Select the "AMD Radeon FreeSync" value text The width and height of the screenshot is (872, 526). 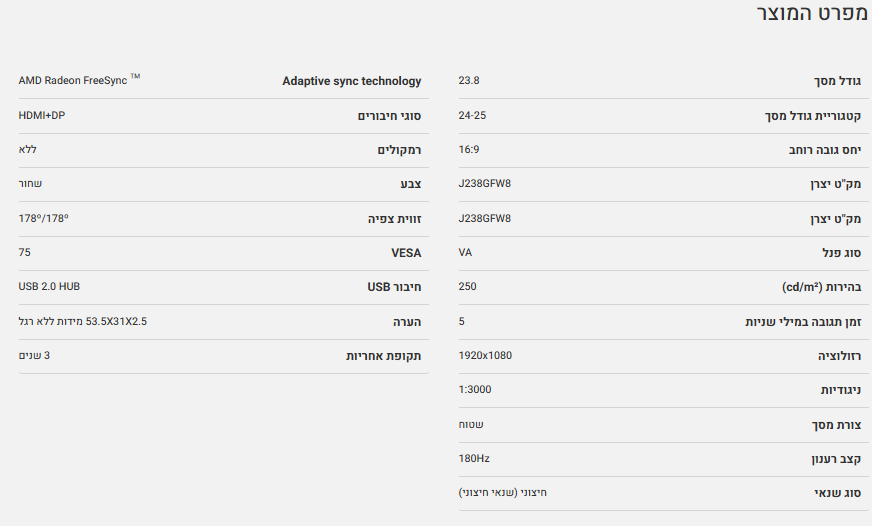tap(73, 80)
